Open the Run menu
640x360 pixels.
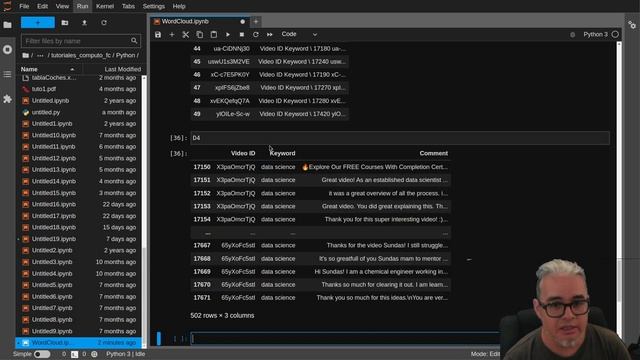82,6
